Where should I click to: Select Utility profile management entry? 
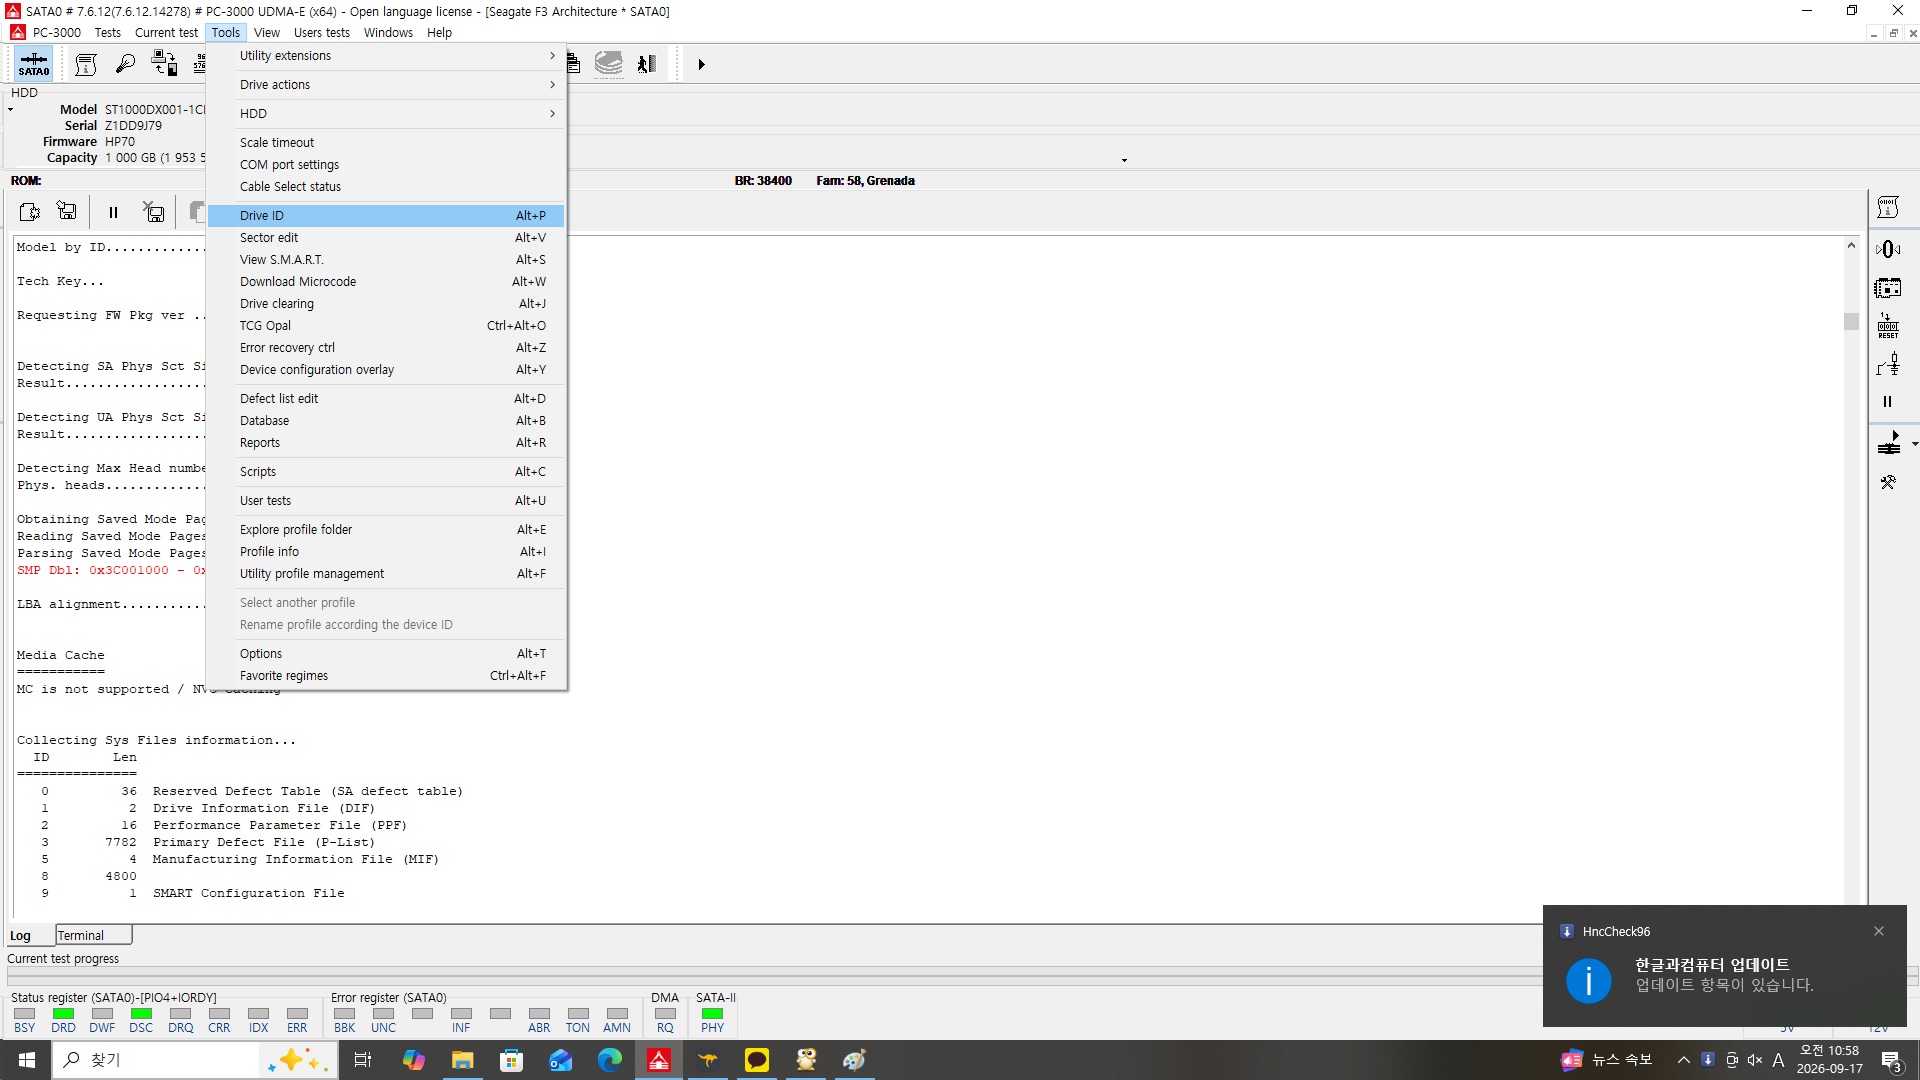pyautogui.click(x=386, y=574)
